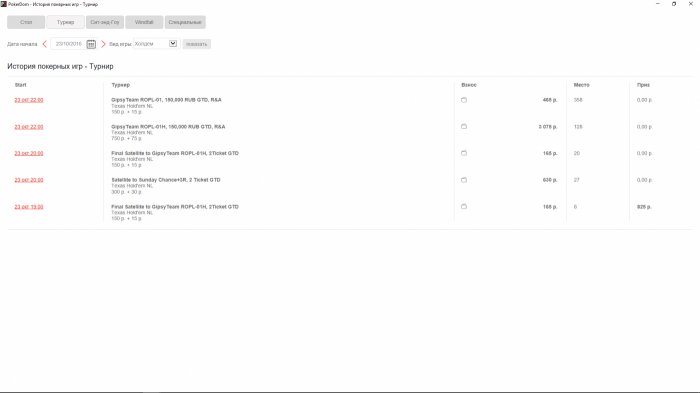Click the 825 р. prize amount

point(644,207)
